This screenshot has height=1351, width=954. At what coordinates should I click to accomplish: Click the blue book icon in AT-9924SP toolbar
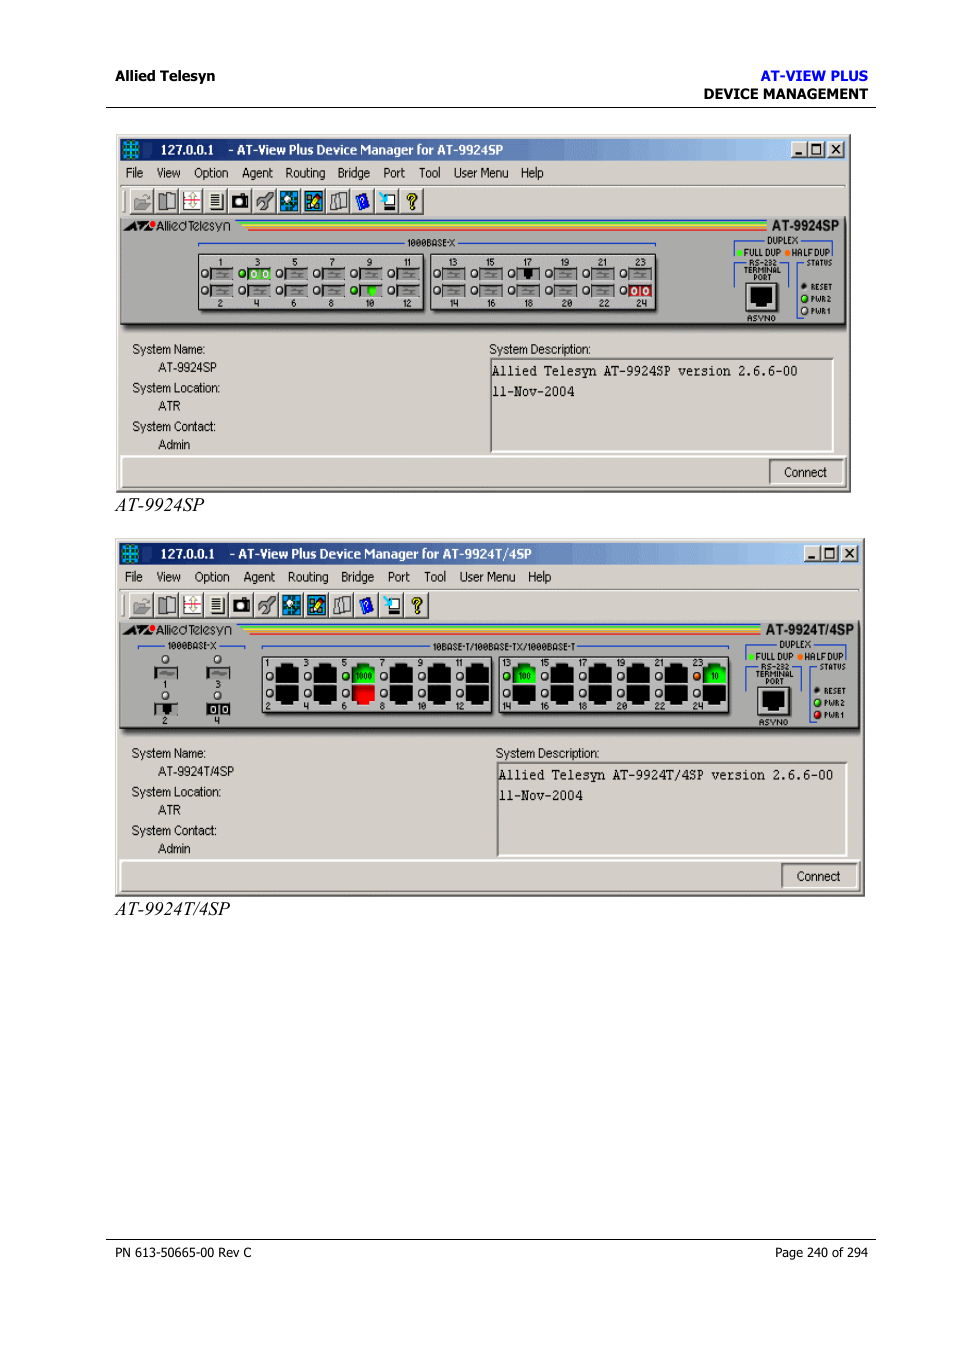point(363,201)
